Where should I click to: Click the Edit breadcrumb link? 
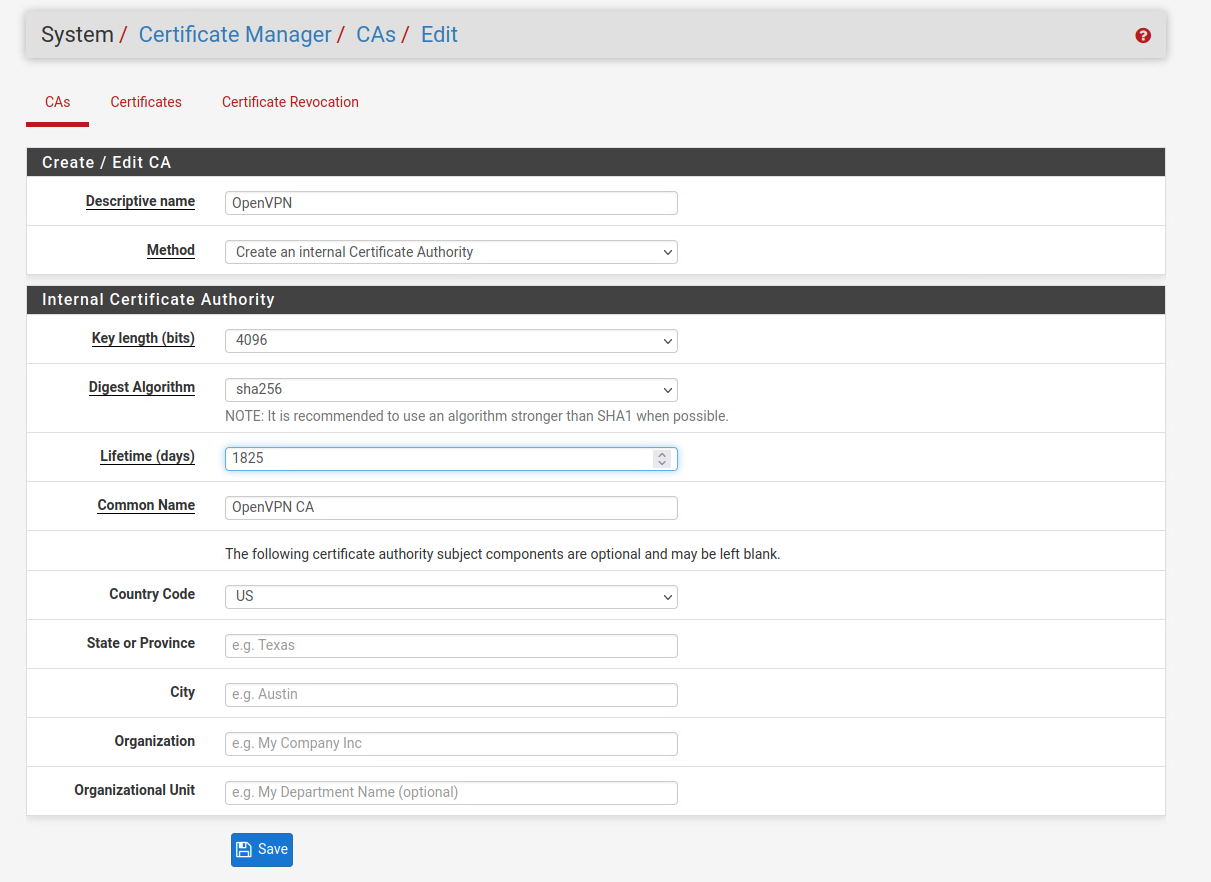coord(439,34)
